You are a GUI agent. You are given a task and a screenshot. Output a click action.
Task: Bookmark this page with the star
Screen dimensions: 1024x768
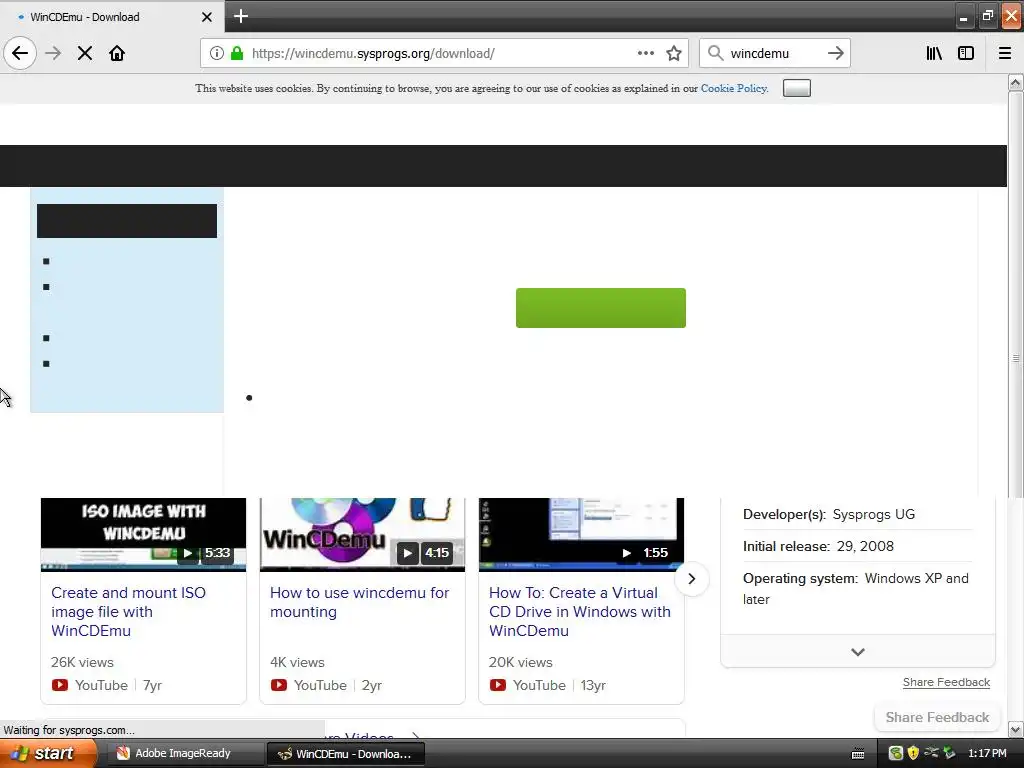coord(674,53)
